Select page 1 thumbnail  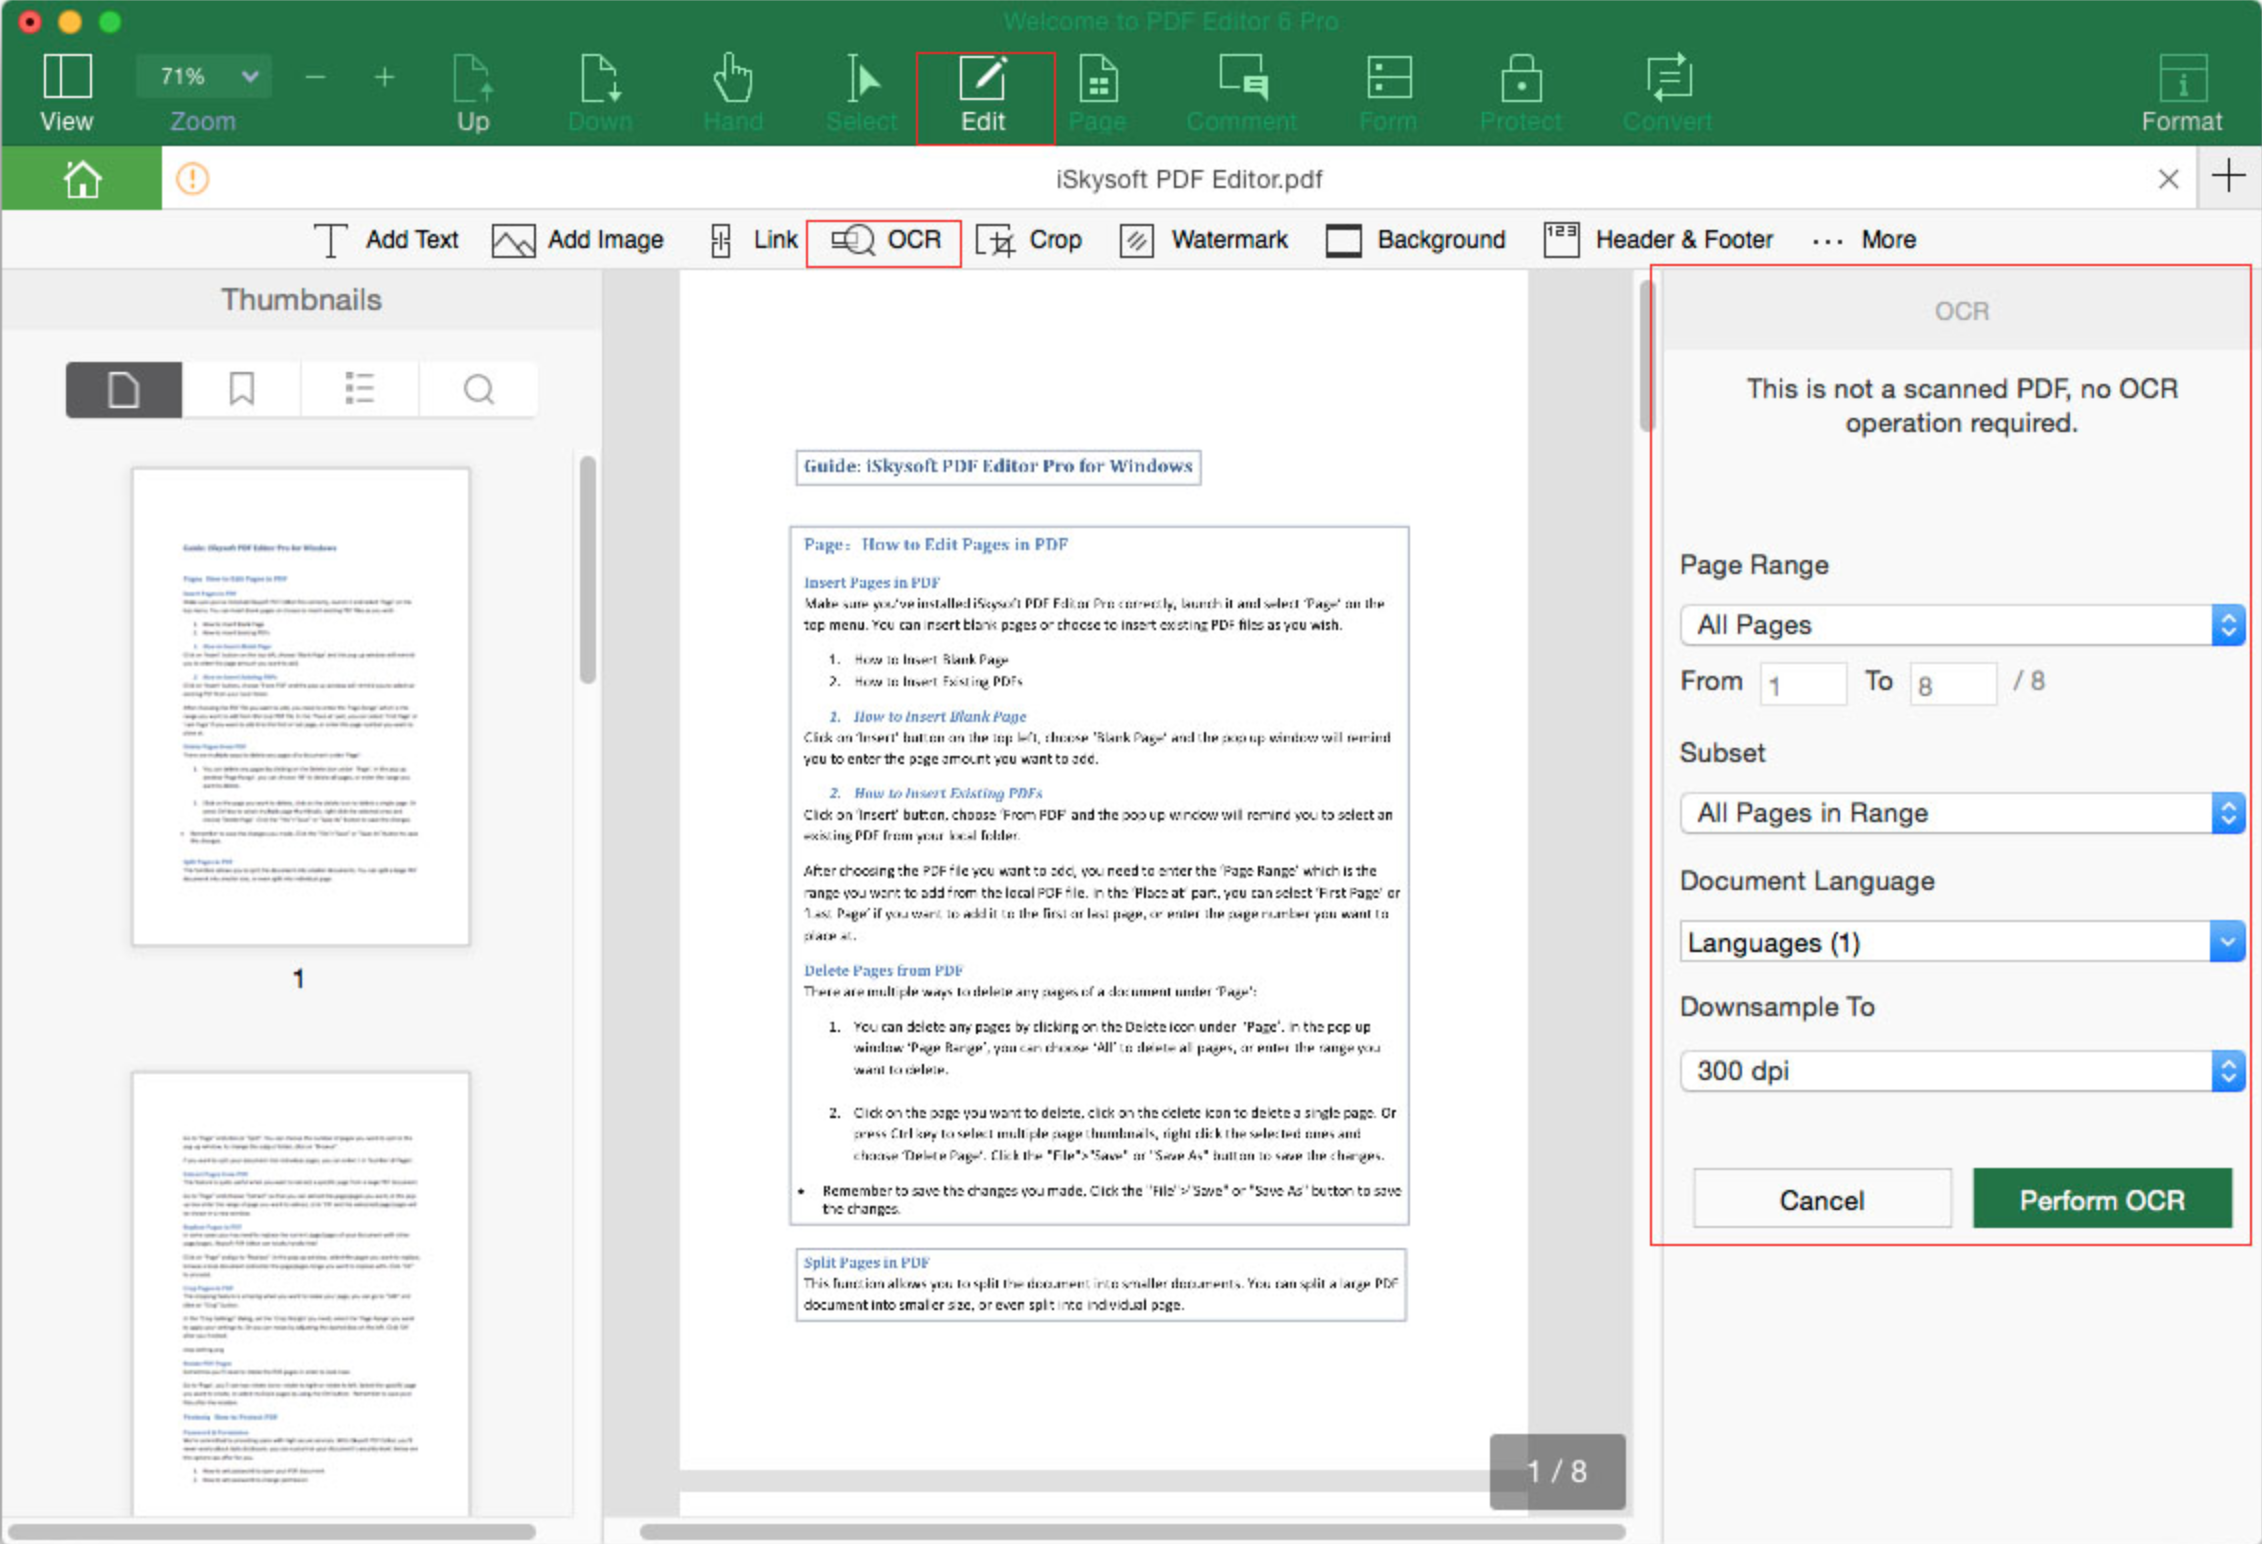pyautogui.click(x=301, y=706)
